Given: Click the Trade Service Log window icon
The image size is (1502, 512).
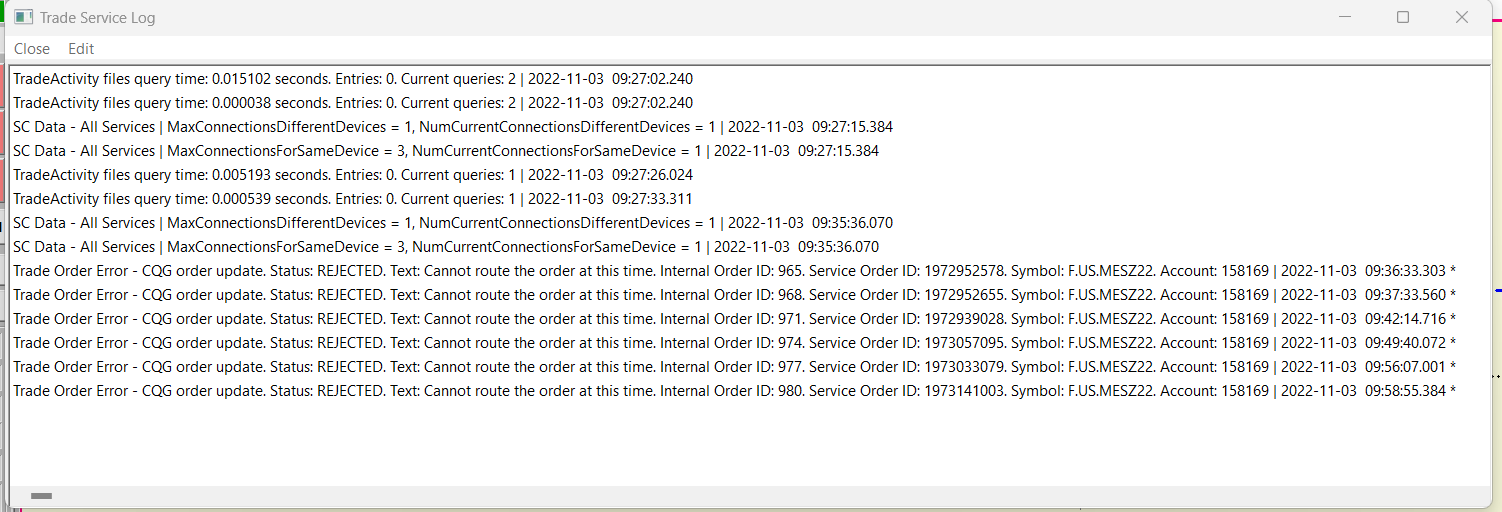Looking at the screenshot, I should [23, 17].
